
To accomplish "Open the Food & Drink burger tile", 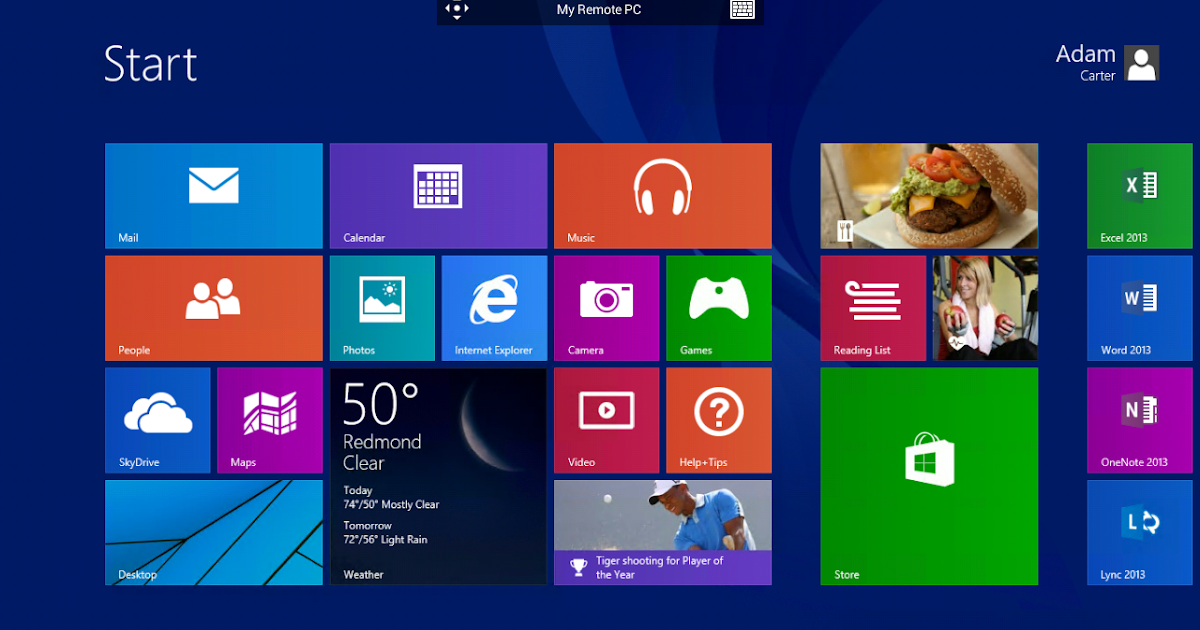I will click(x=930, y=196).
